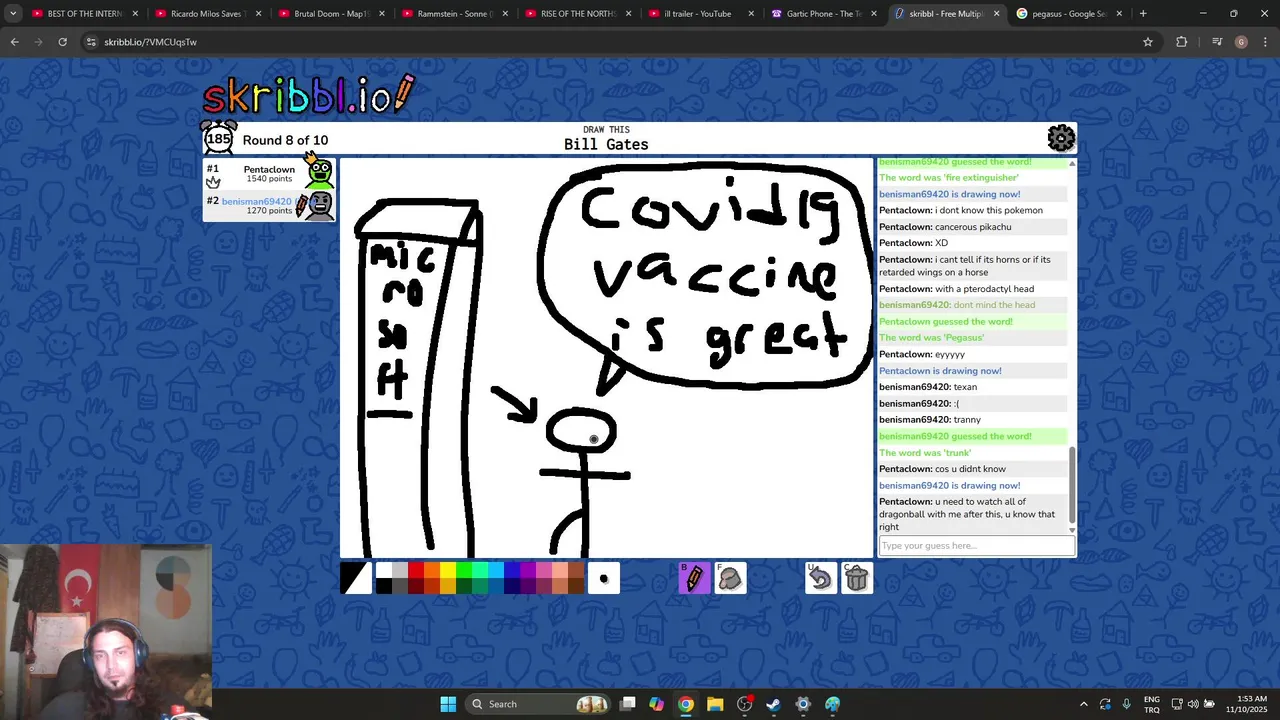Click the browser address bar URL
Viewport: 1280px width, 720px height.
(150, 42)
